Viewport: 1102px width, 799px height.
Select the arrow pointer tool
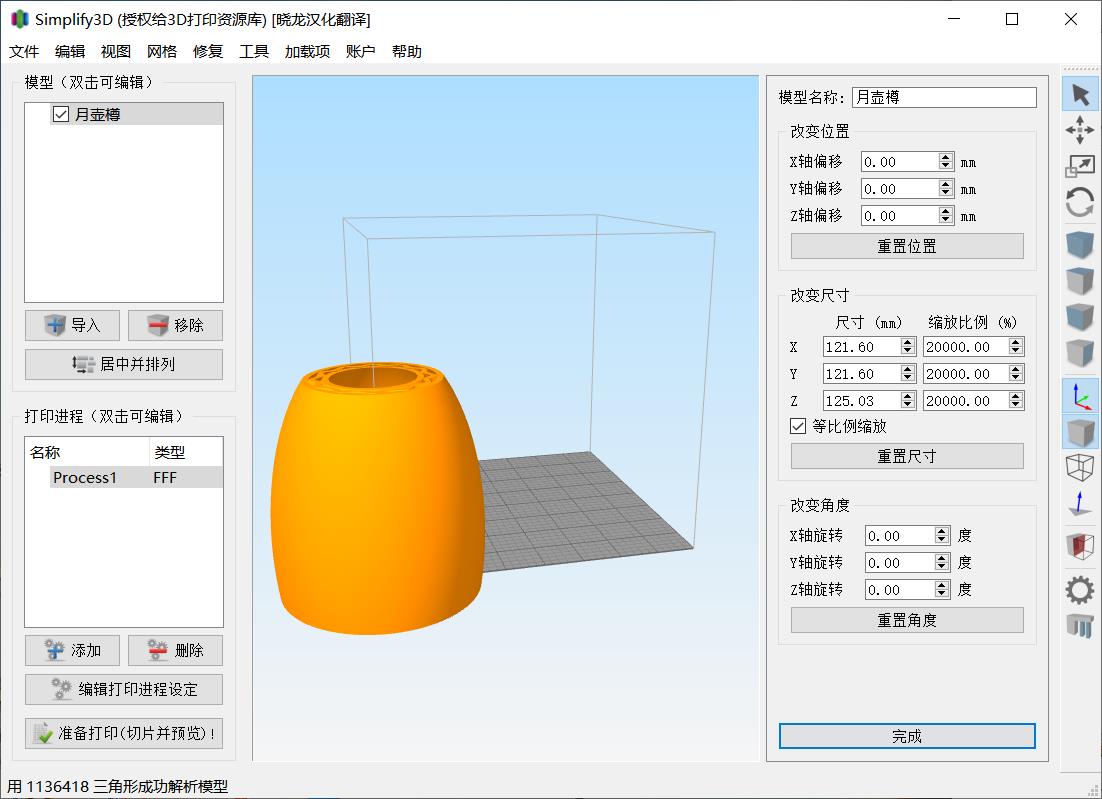[x=1080, y=95]
